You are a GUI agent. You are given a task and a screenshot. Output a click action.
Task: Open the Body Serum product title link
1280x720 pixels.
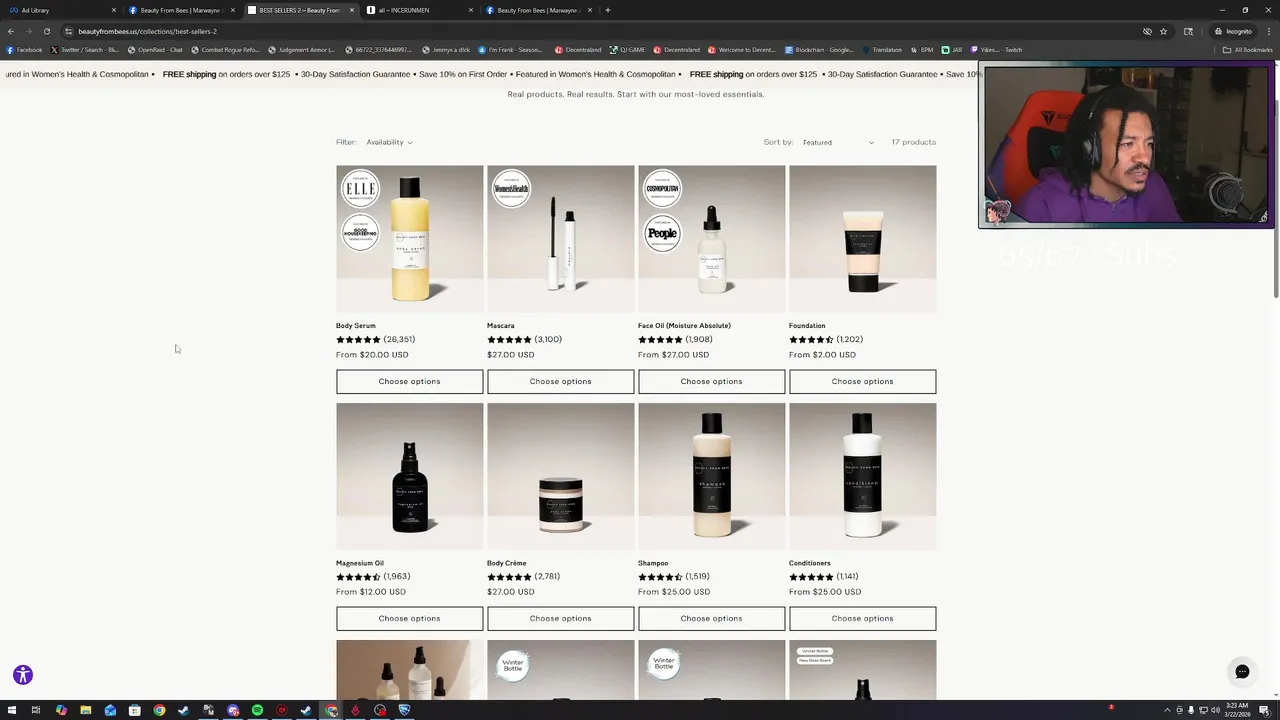click(356, 326)
